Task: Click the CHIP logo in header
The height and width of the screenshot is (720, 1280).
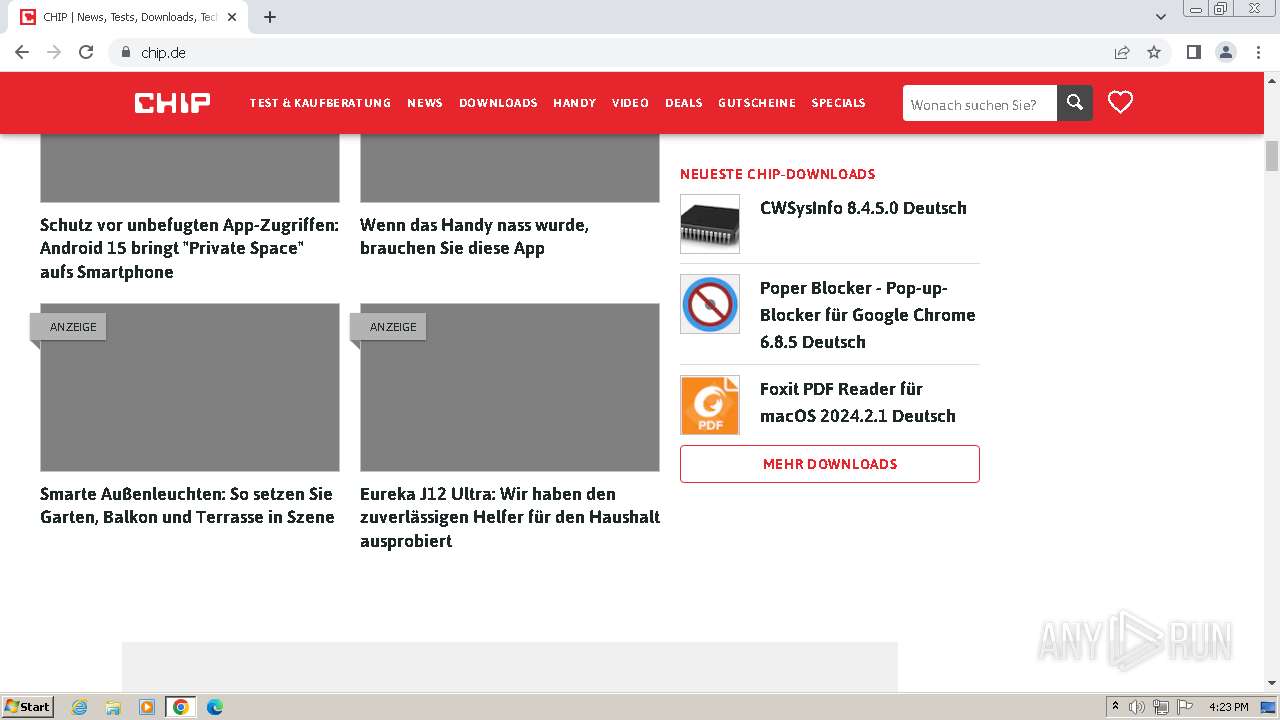Action: pos(172,103)
